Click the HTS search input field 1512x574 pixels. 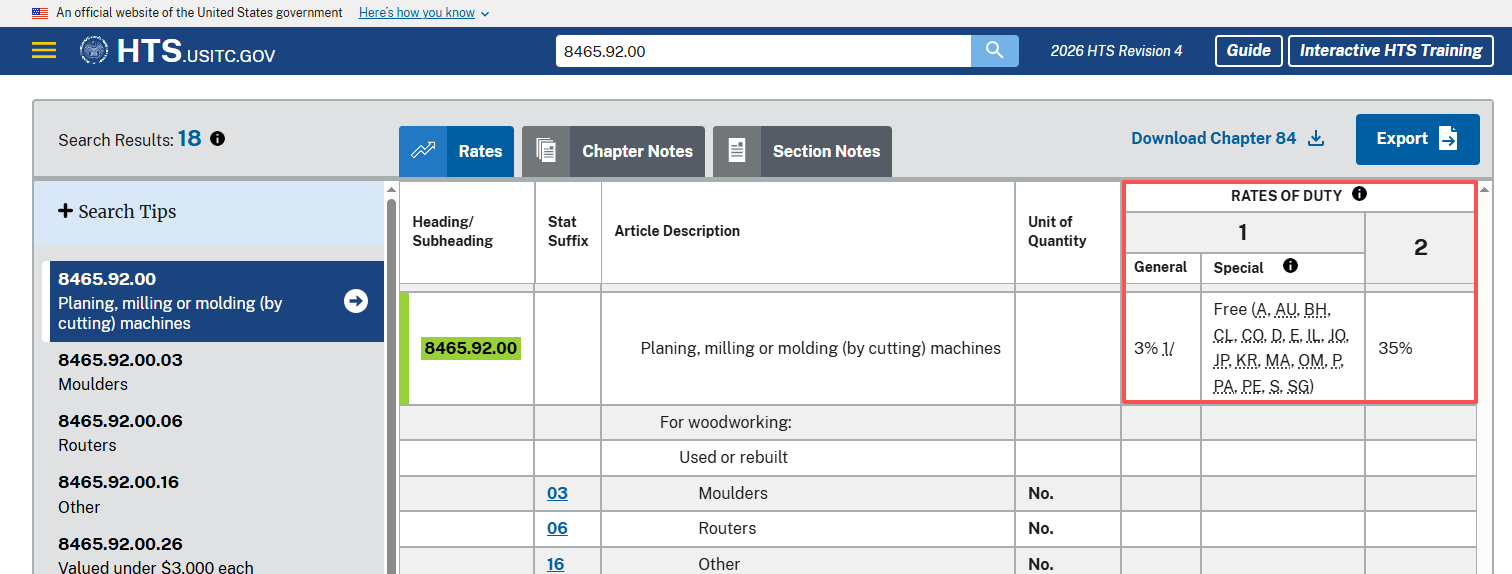coord(762,51)
